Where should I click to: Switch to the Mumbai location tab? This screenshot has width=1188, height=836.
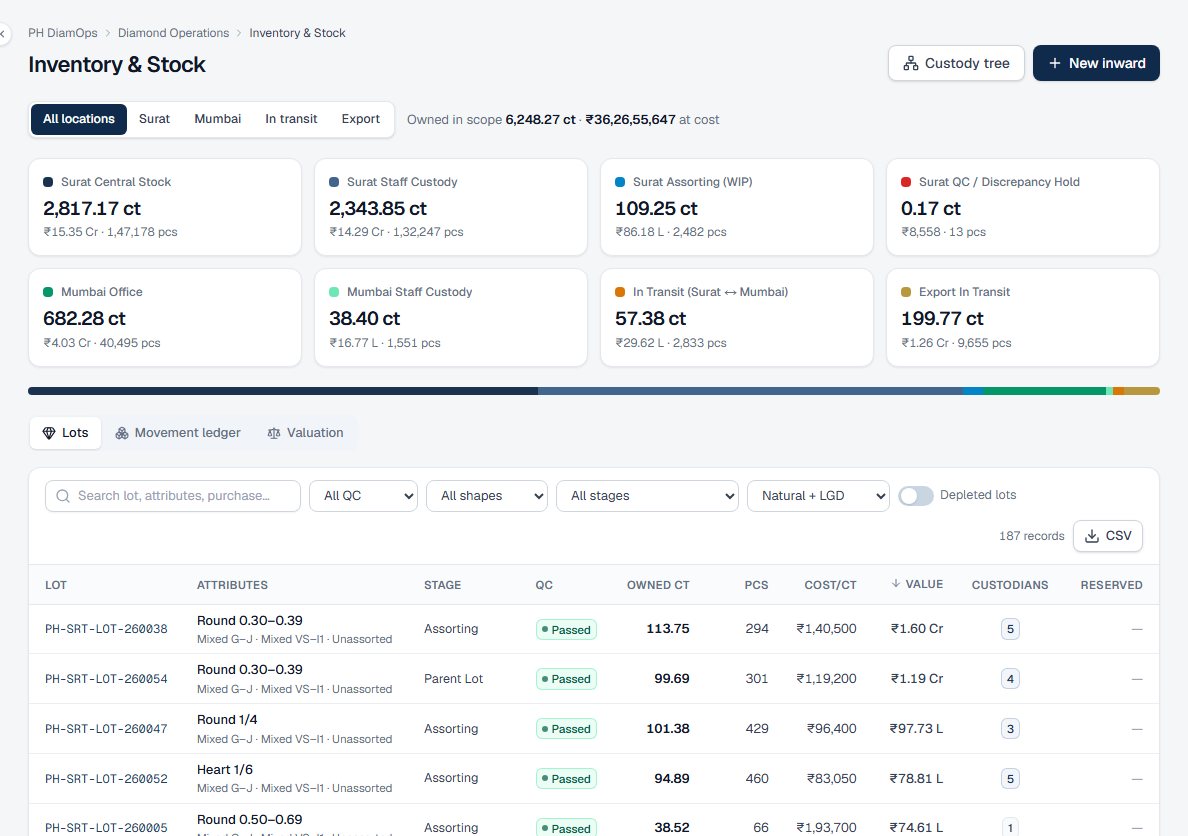217,119
